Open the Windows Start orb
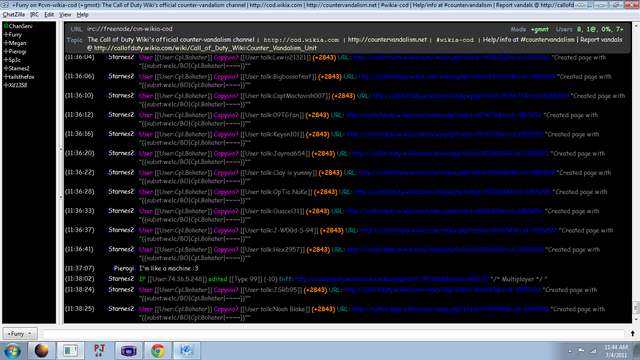Viewport: 640px width, 360px height. click(13, 351)
